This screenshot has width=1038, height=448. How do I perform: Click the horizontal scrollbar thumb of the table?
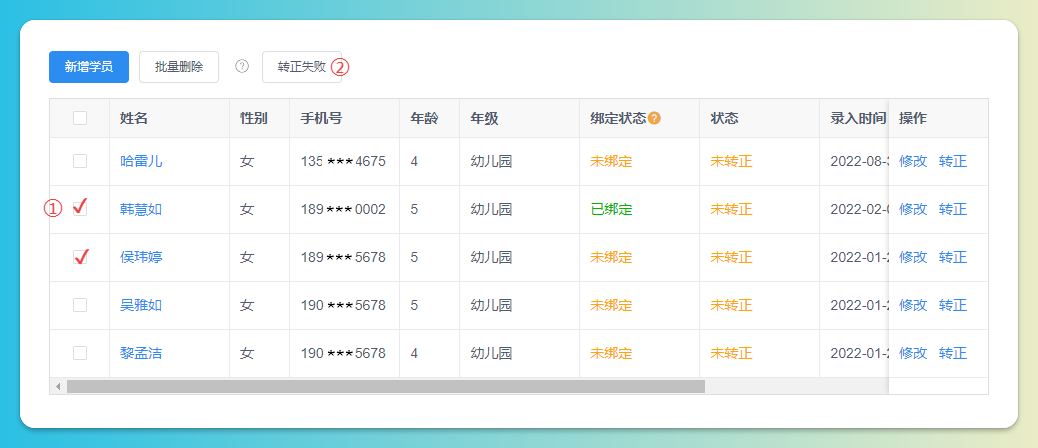[386, 386]
